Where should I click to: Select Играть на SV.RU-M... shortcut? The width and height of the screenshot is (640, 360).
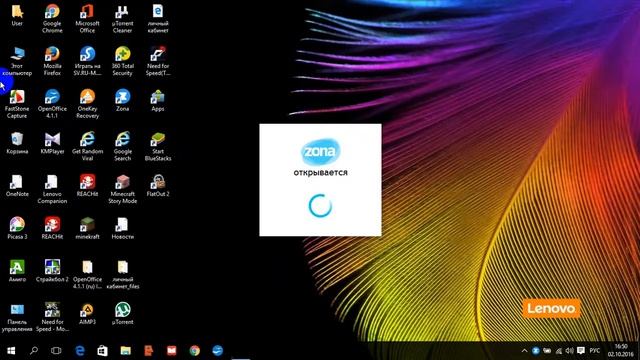(x=87, y=61)
